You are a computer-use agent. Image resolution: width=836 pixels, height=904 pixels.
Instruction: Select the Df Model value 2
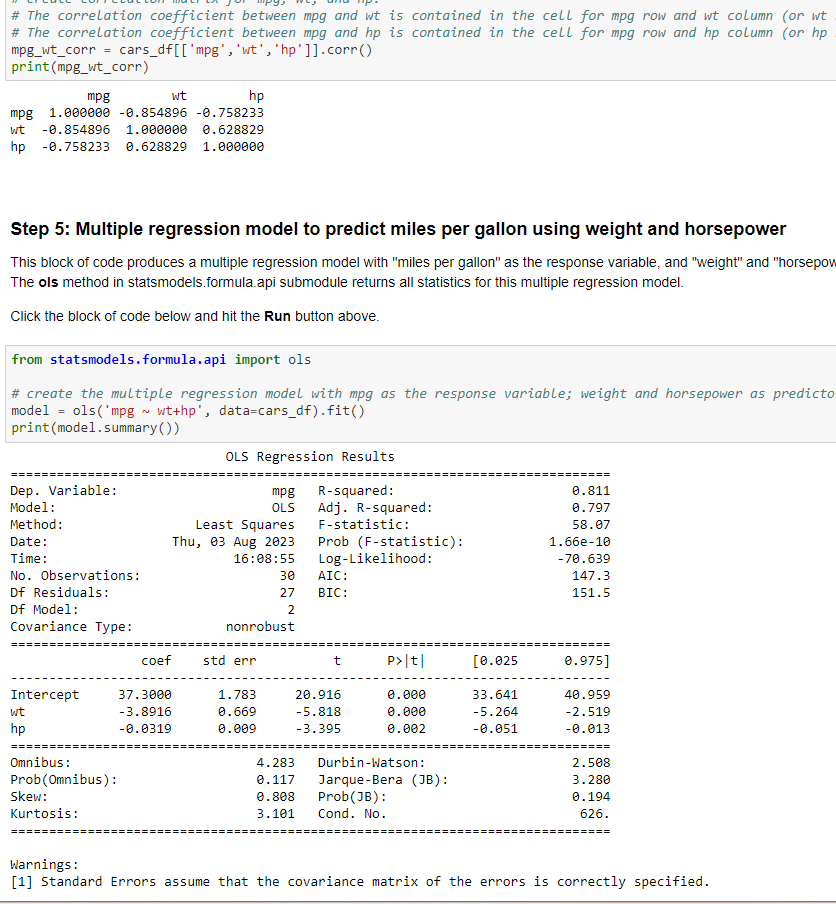(291, 610)
